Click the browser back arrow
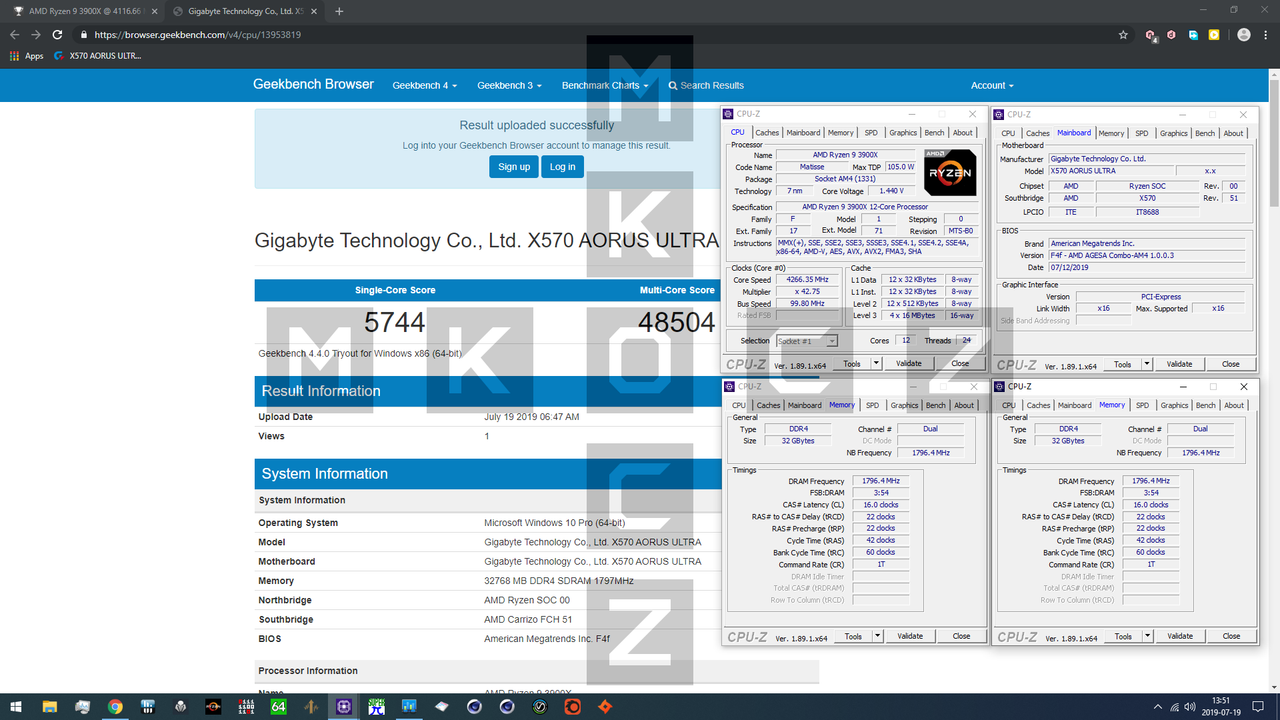The height and width of the screenshot is (720, 1280). [14, 34]
